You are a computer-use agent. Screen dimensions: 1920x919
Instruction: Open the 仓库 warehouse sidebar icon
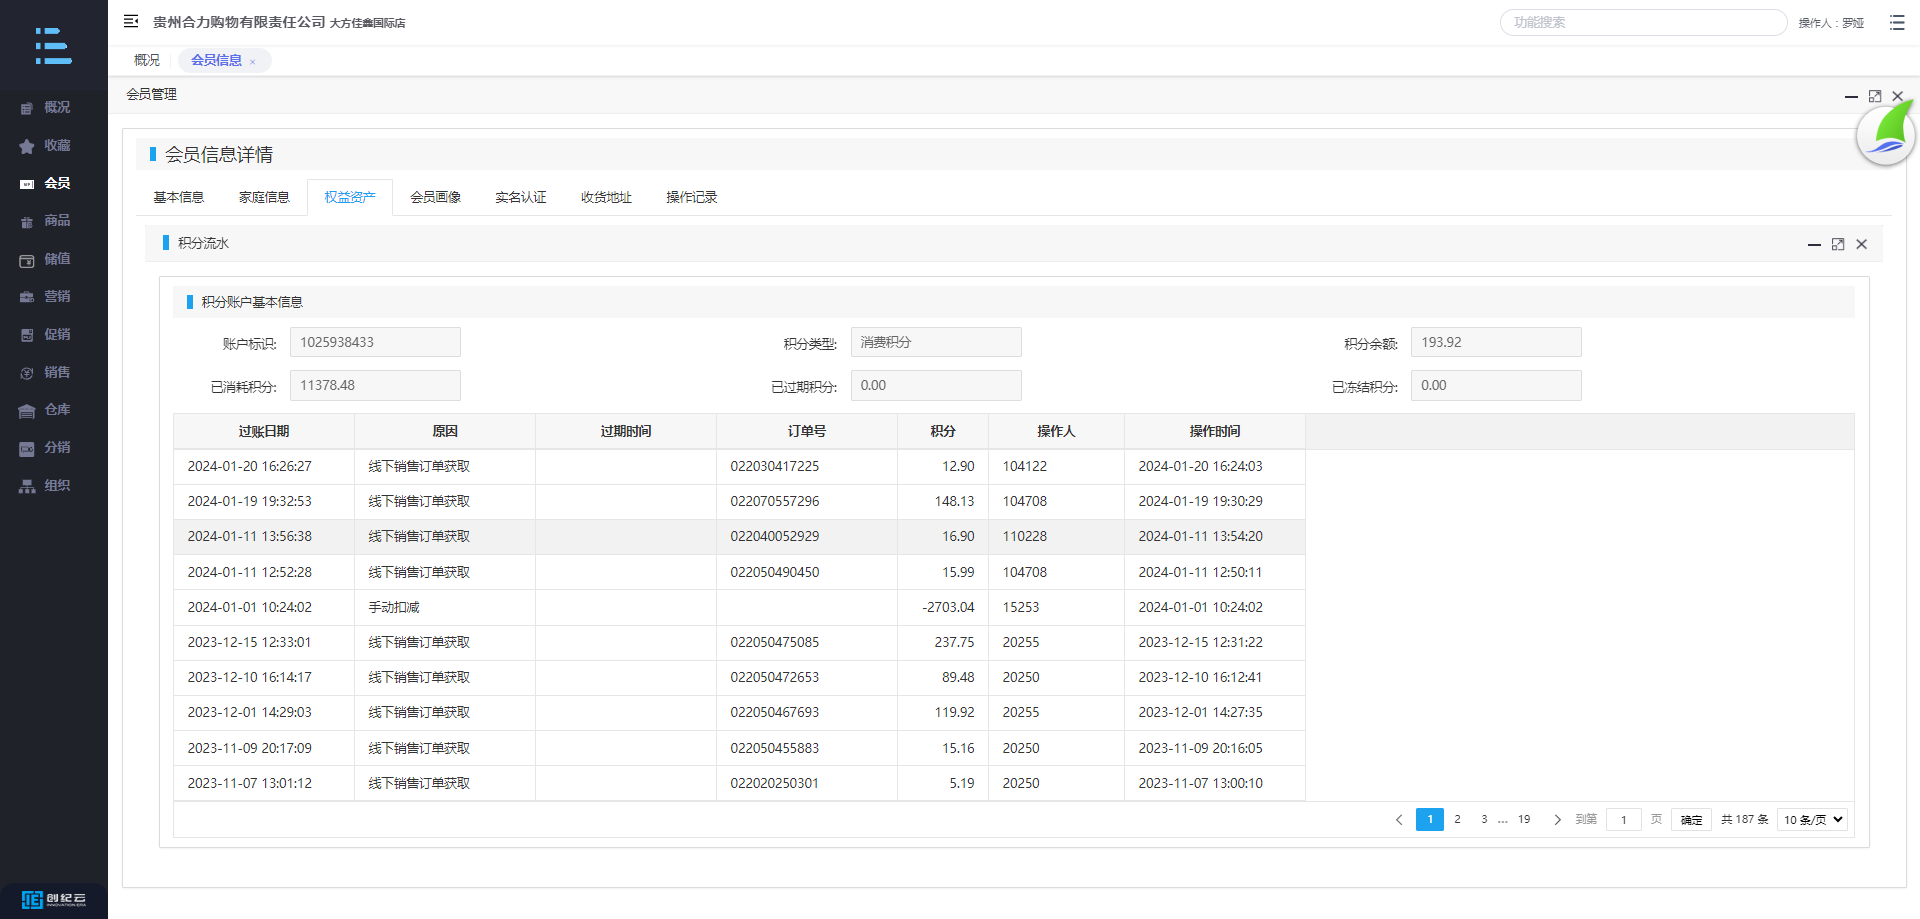[x=27, y=411]
